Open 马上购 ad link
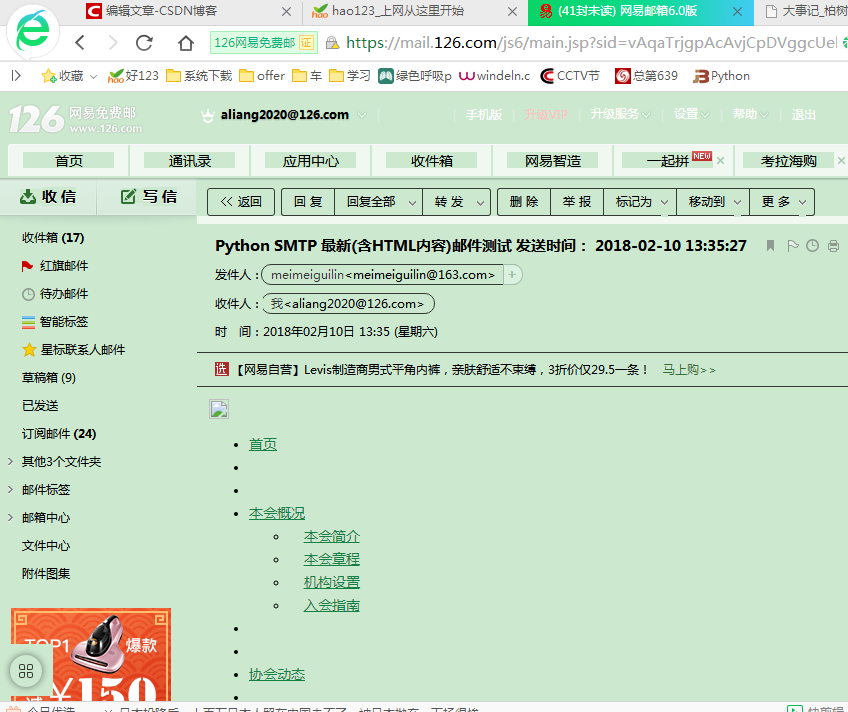This screenshot has width=848, height=712. [x=689, y=370]
